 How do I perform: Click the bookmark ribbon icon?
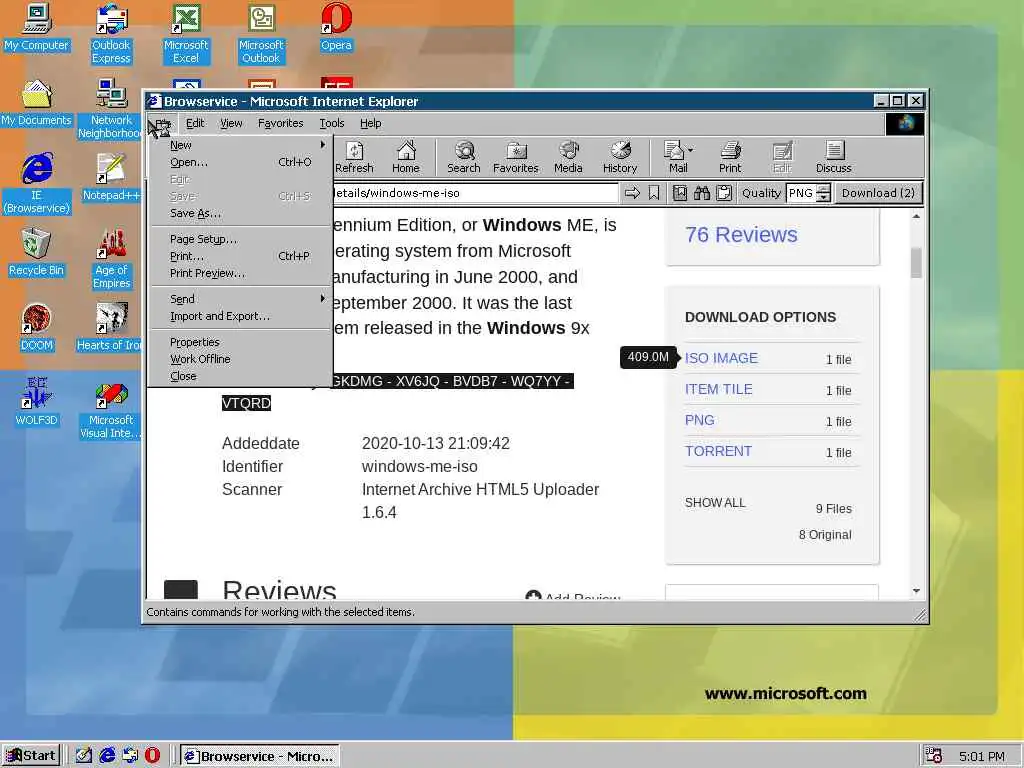pyautogui.click(x=654, y=193)
